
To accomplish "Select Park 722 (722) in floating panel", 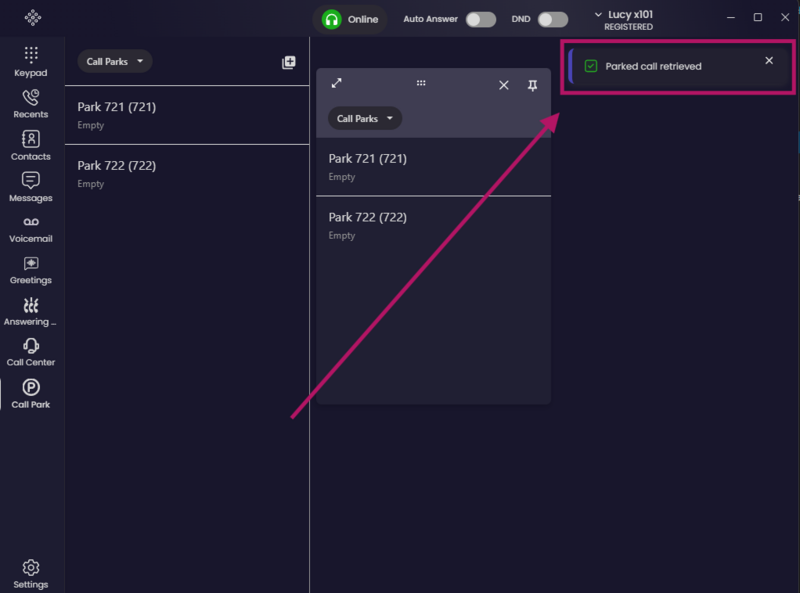I will pos(434,225).
